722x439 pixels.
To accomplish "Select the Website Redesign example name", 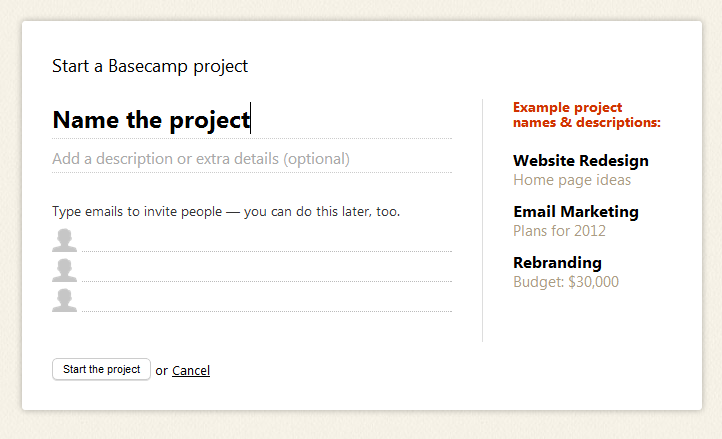I will 581,160.
